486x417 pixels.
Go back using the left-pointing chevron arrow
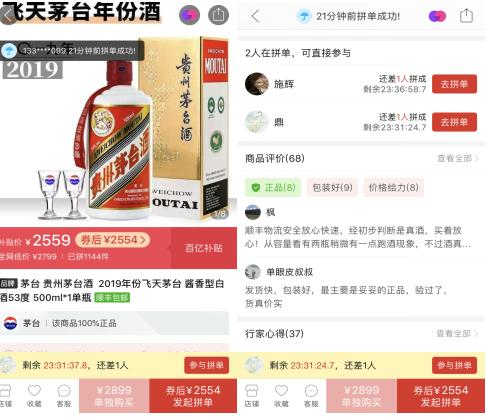[x=255, y=16]
